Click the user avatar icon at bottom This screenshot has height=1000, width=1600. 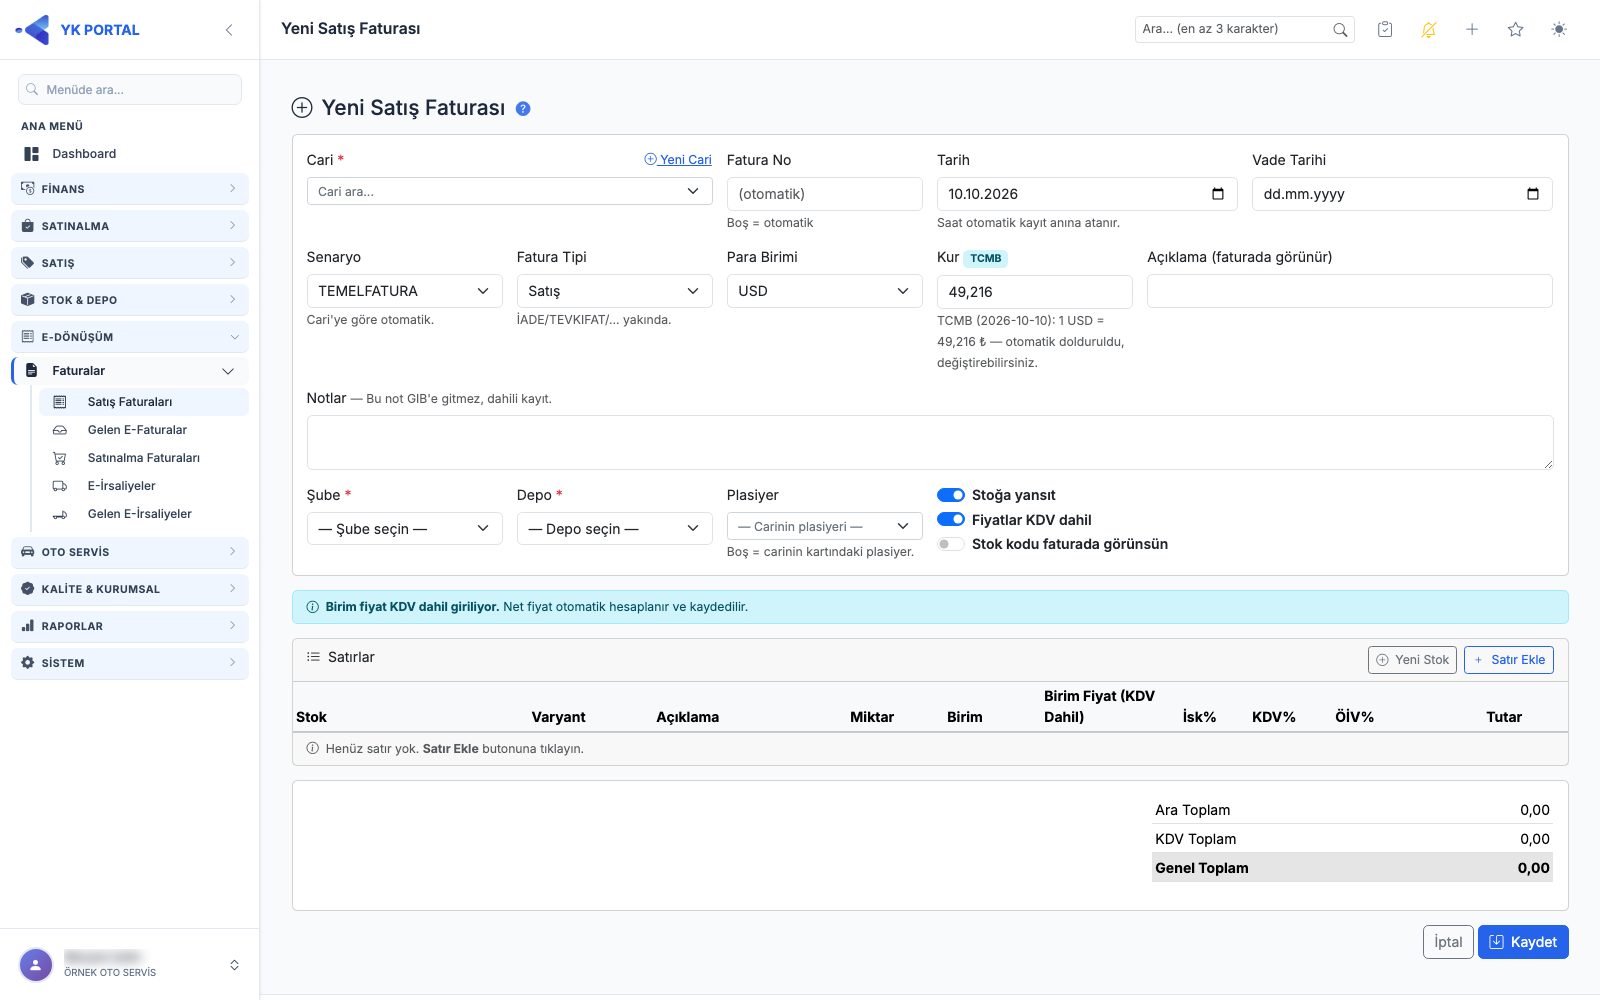click(36, 965)
